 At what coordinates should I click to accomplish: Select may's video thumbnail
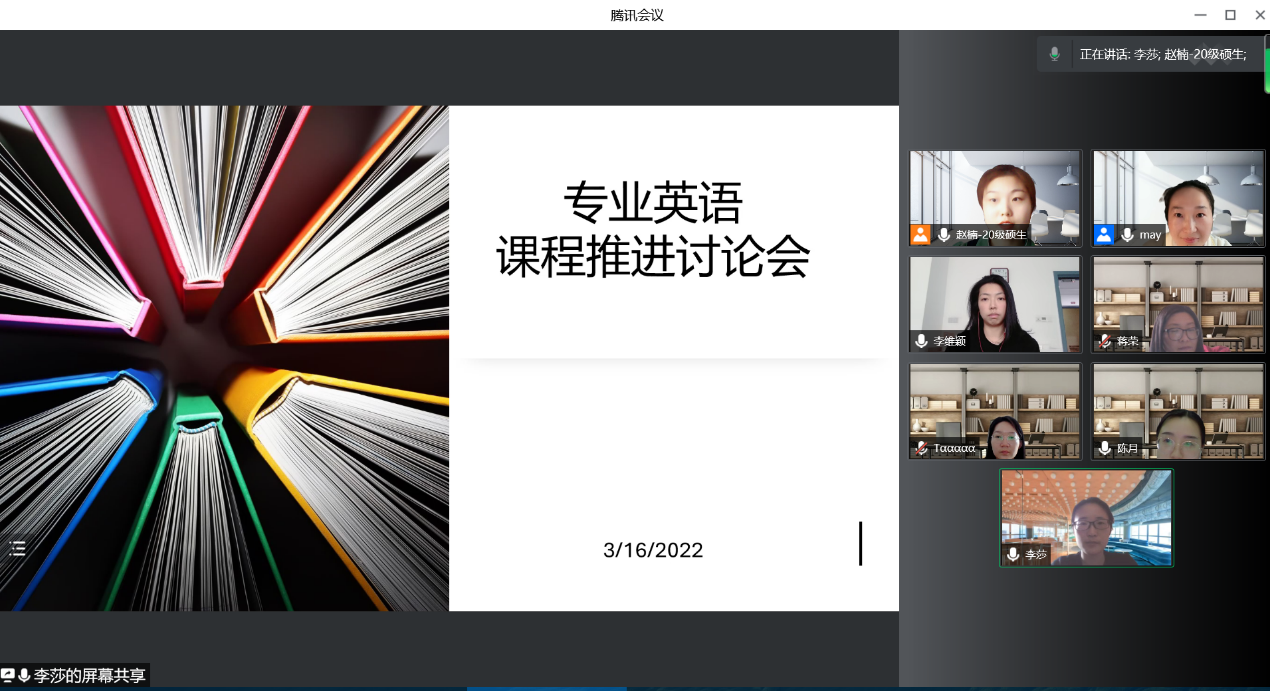[1178, 197]
